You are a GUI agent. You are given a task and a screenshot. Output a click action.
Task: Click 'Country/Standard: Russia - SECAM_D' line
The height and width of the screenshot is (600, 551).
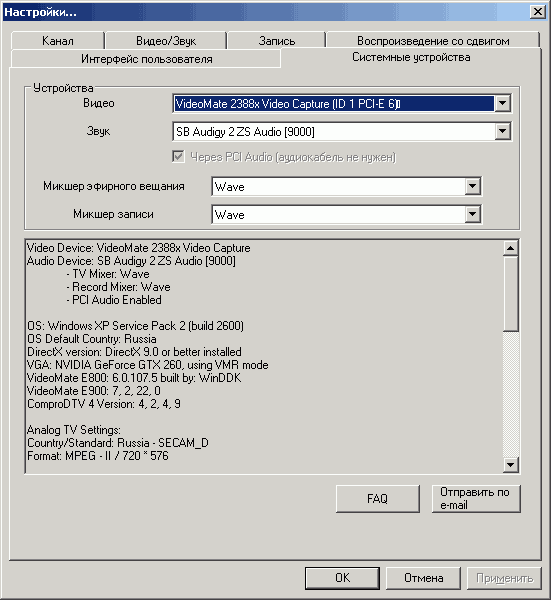tap(118, 443)
